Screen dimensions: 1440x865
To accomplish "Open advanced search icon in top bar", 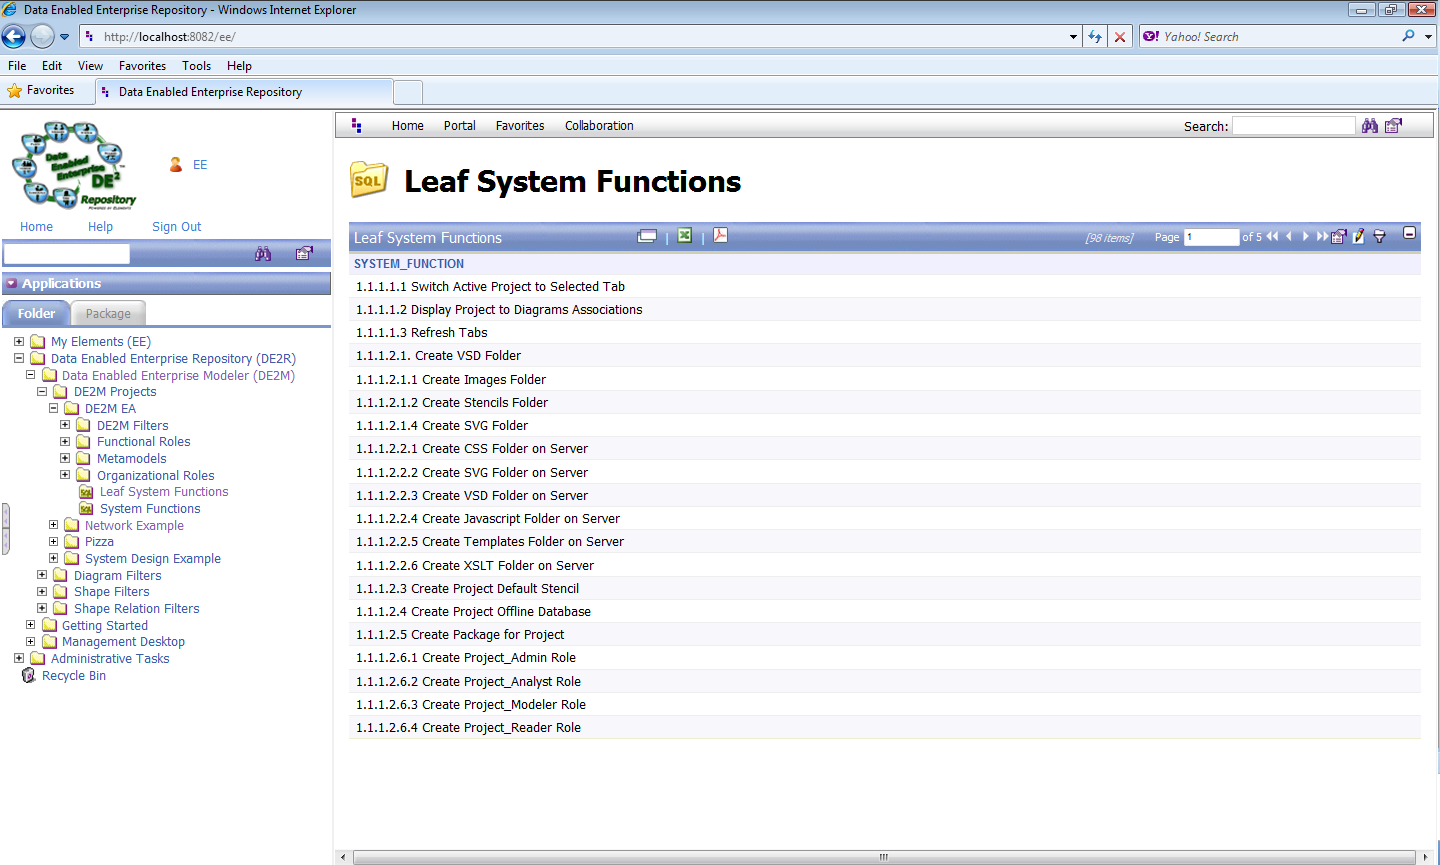I will point(1394,126).
